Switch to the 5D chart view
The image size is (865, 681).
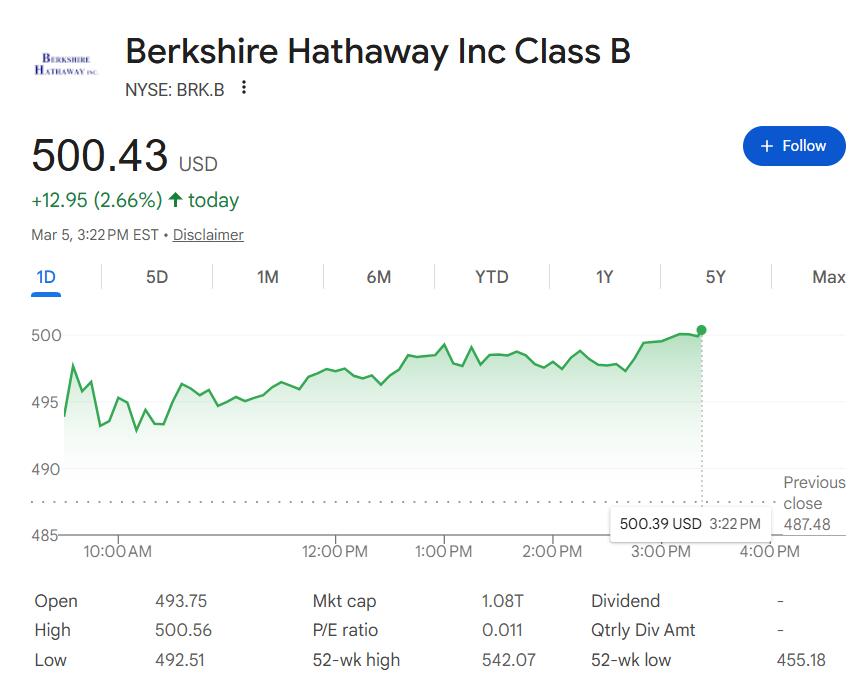tap(155, 277)
